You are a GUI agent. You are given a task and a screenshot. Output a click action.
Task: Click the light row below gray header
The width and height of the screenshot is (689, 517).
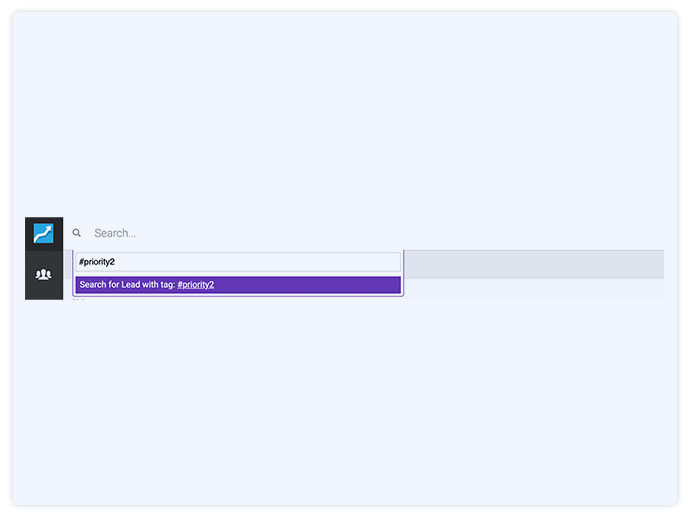click(x=534, y=289)
